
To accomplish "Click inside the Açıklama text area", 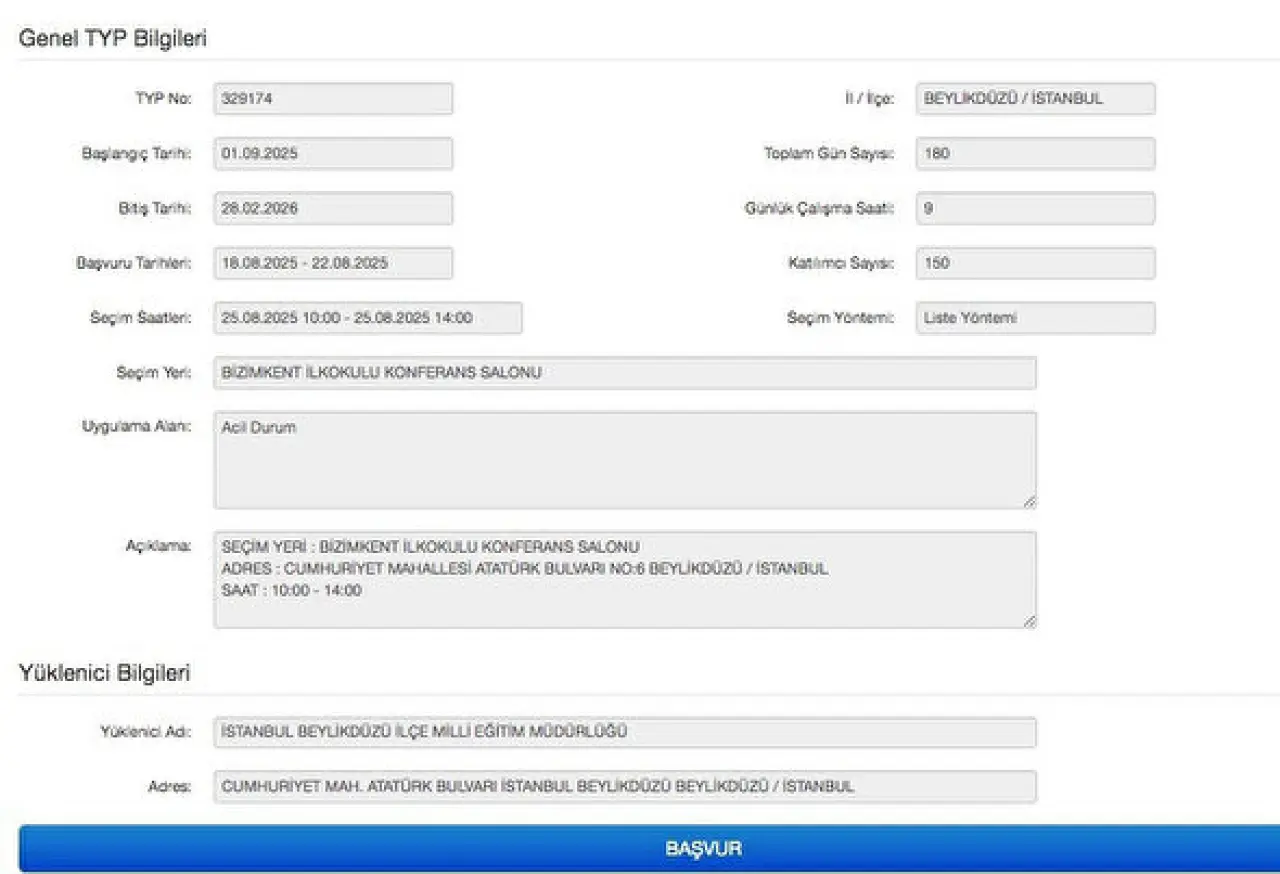I will click(x=625, y=580).
